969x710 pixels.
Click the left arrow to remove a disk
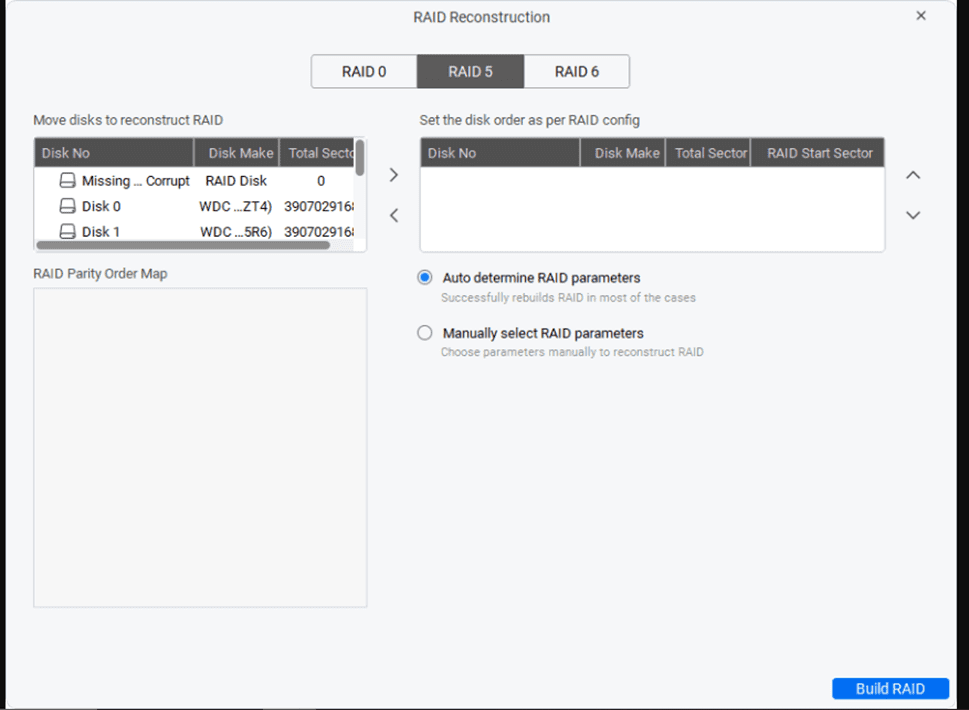tap(393, 214)
